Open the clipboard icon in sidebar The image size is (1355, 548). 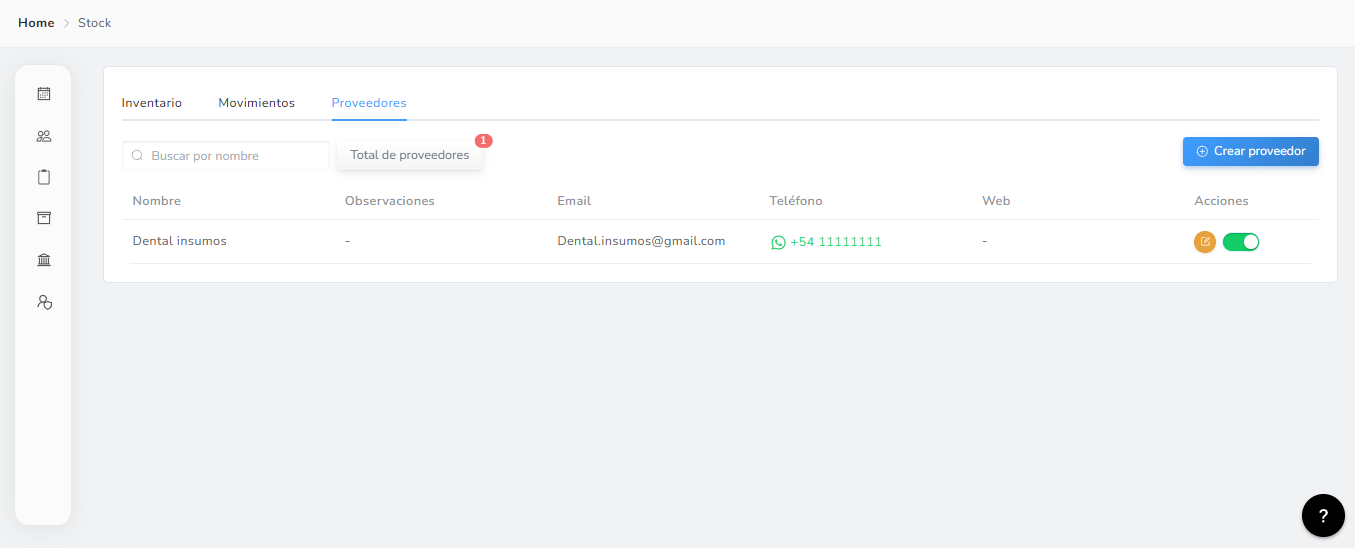(43, 177)
